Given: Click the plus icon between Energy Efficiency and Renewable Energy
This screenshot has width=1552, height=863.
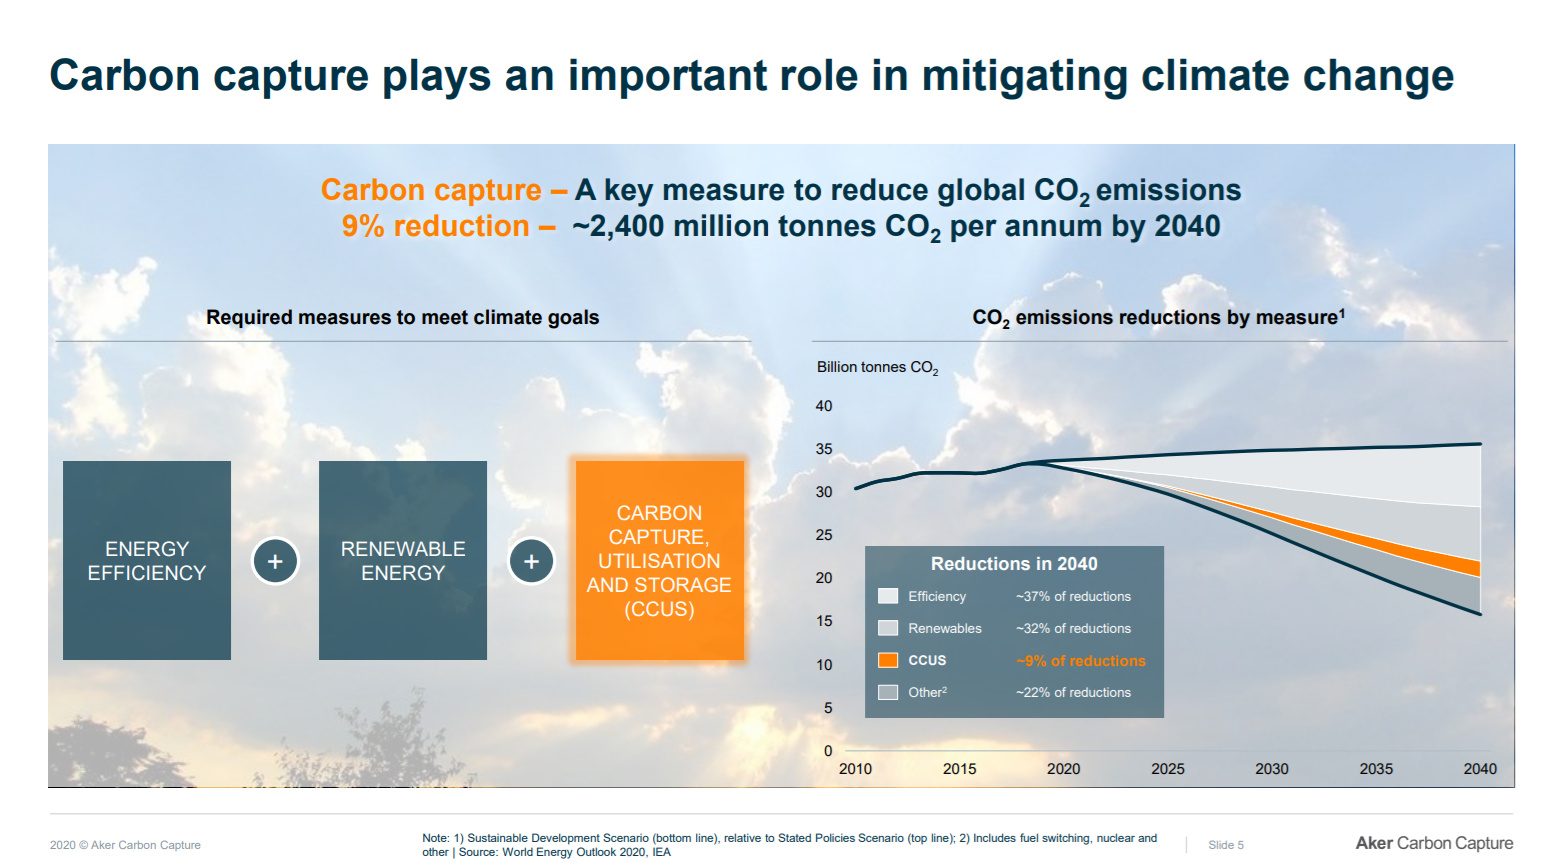Looking at the screenshot, I should point(275,561).
